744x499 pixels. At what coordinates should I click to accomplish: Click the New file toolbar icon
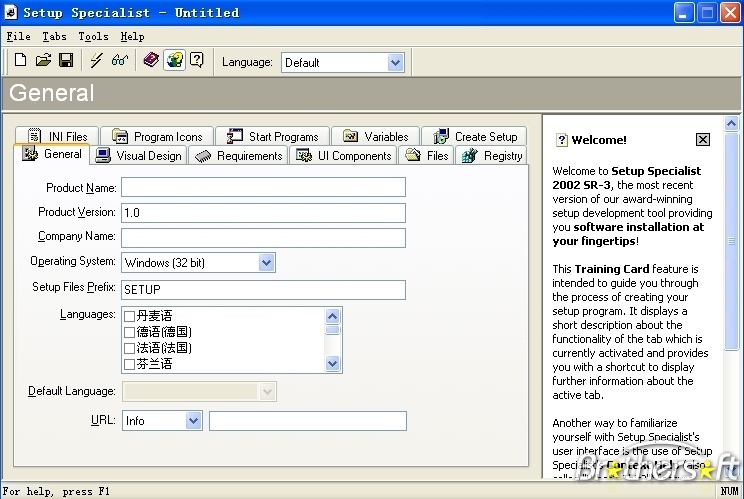point(20,60)
